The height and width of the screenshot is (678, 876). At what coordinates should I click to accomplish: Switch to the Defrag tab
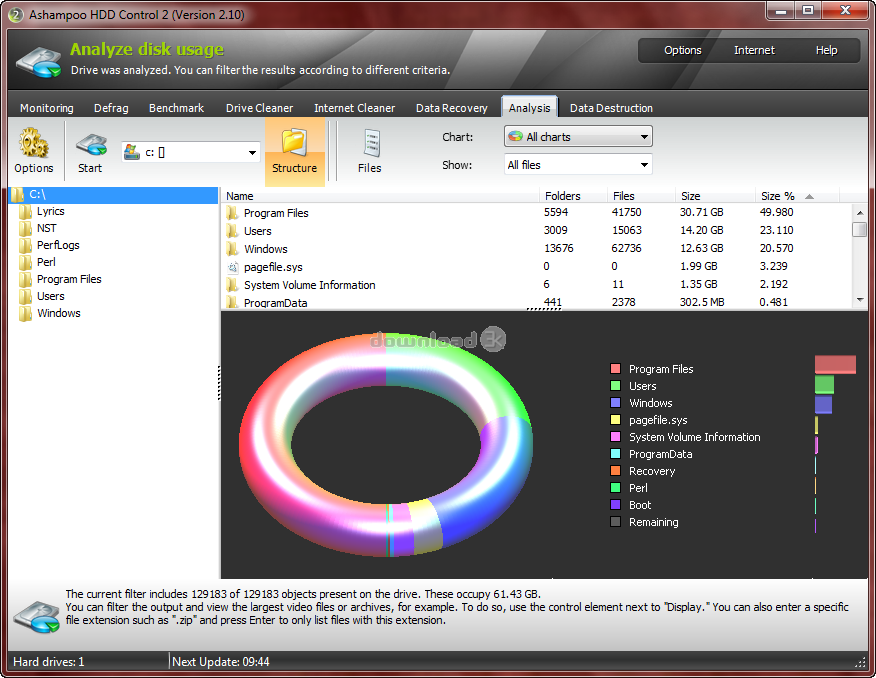(111, 108)
